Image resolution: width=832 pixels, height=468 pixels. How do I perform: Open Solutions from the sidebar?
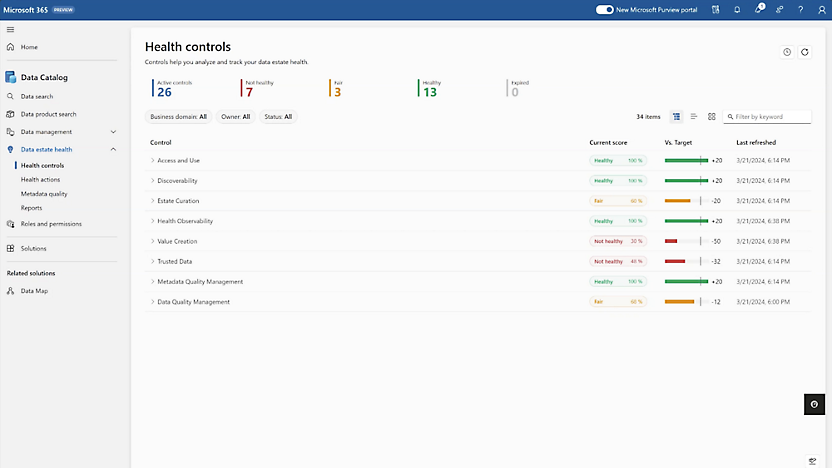pyautogui.click(x=33, y=248)
